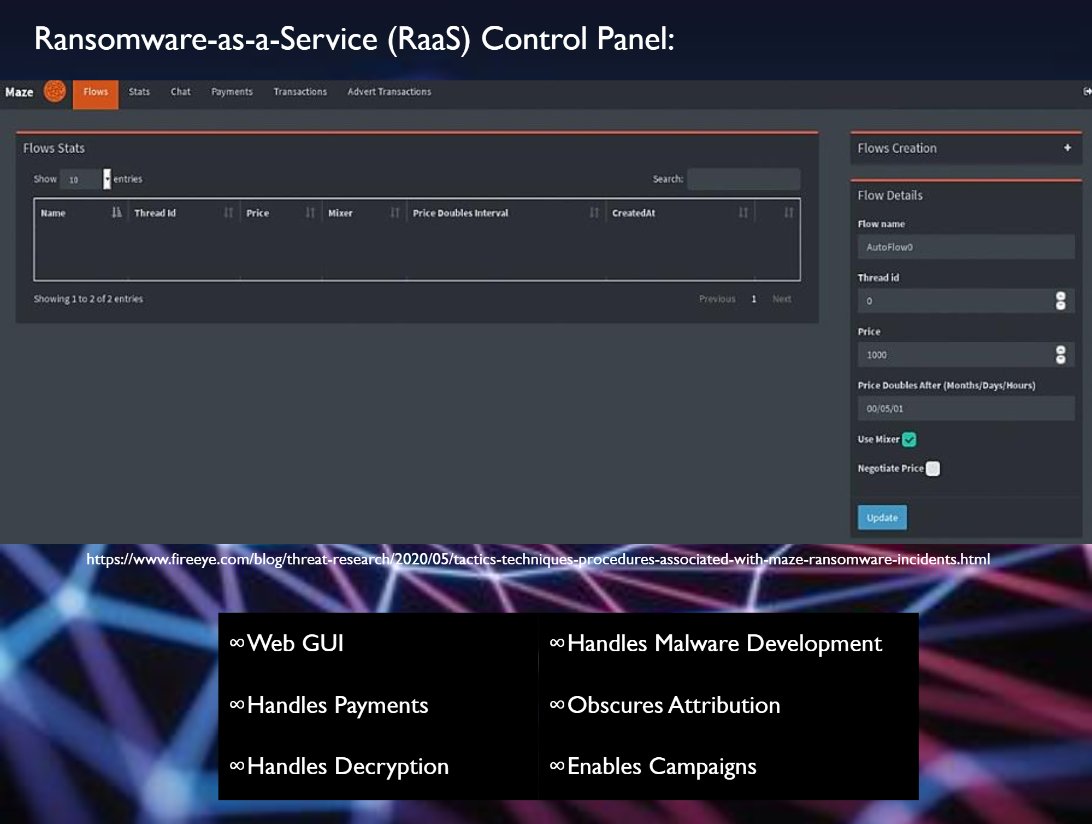Image resolution: width=1092 pixels, height=824 pixels.
Task: Adjust the Thread id spinner arrows
Action: 1061,301
